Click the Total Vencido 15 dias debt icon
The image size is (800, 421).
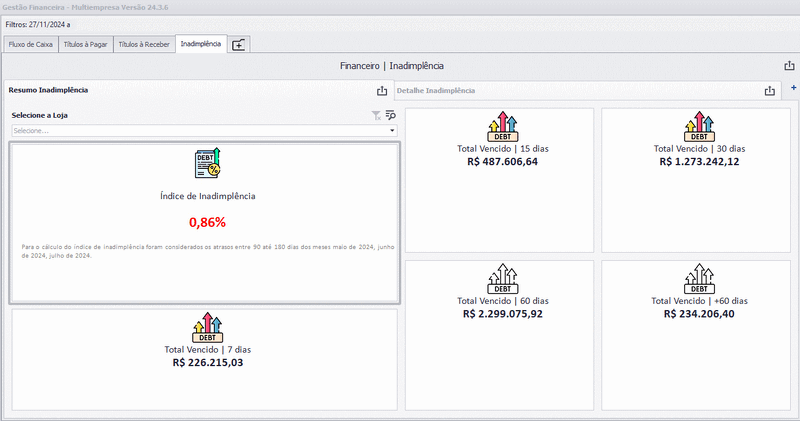pyautogui.click(x=503, y=127)
